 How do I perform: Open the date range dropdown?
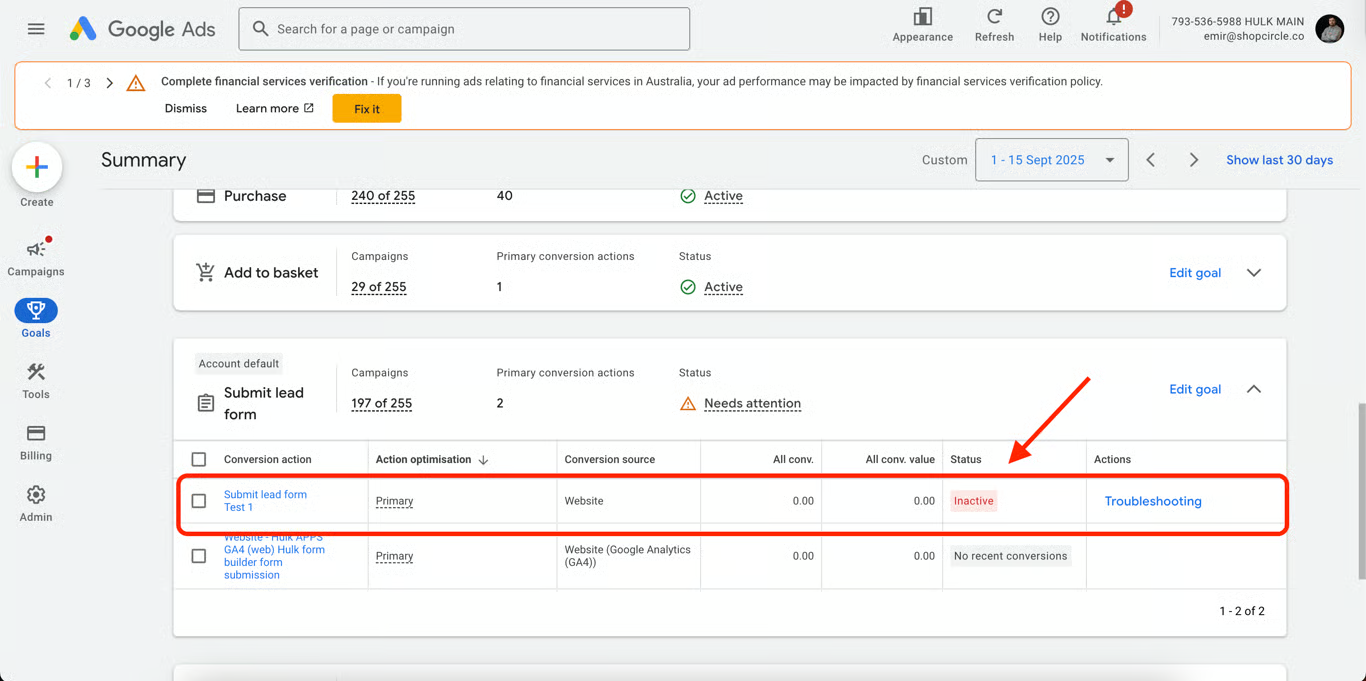pos(1051,160)
